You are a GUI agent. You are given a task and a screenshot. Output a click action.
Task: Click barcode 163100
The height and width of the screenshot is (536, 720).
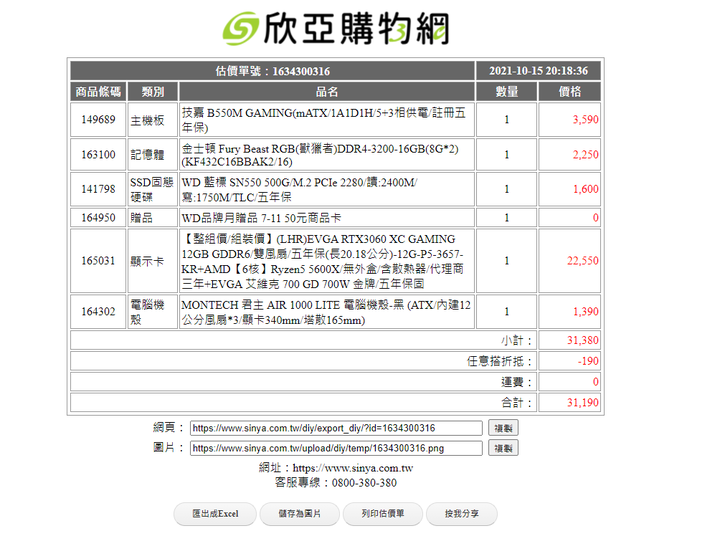pos(98,154)
